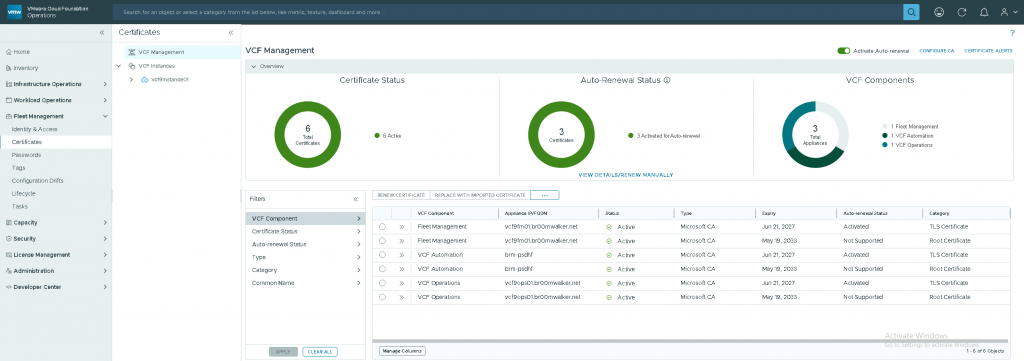Click the green Certificate Status donut chart
This screenshot has width=1024, height=361.
[x=308, y=134]
